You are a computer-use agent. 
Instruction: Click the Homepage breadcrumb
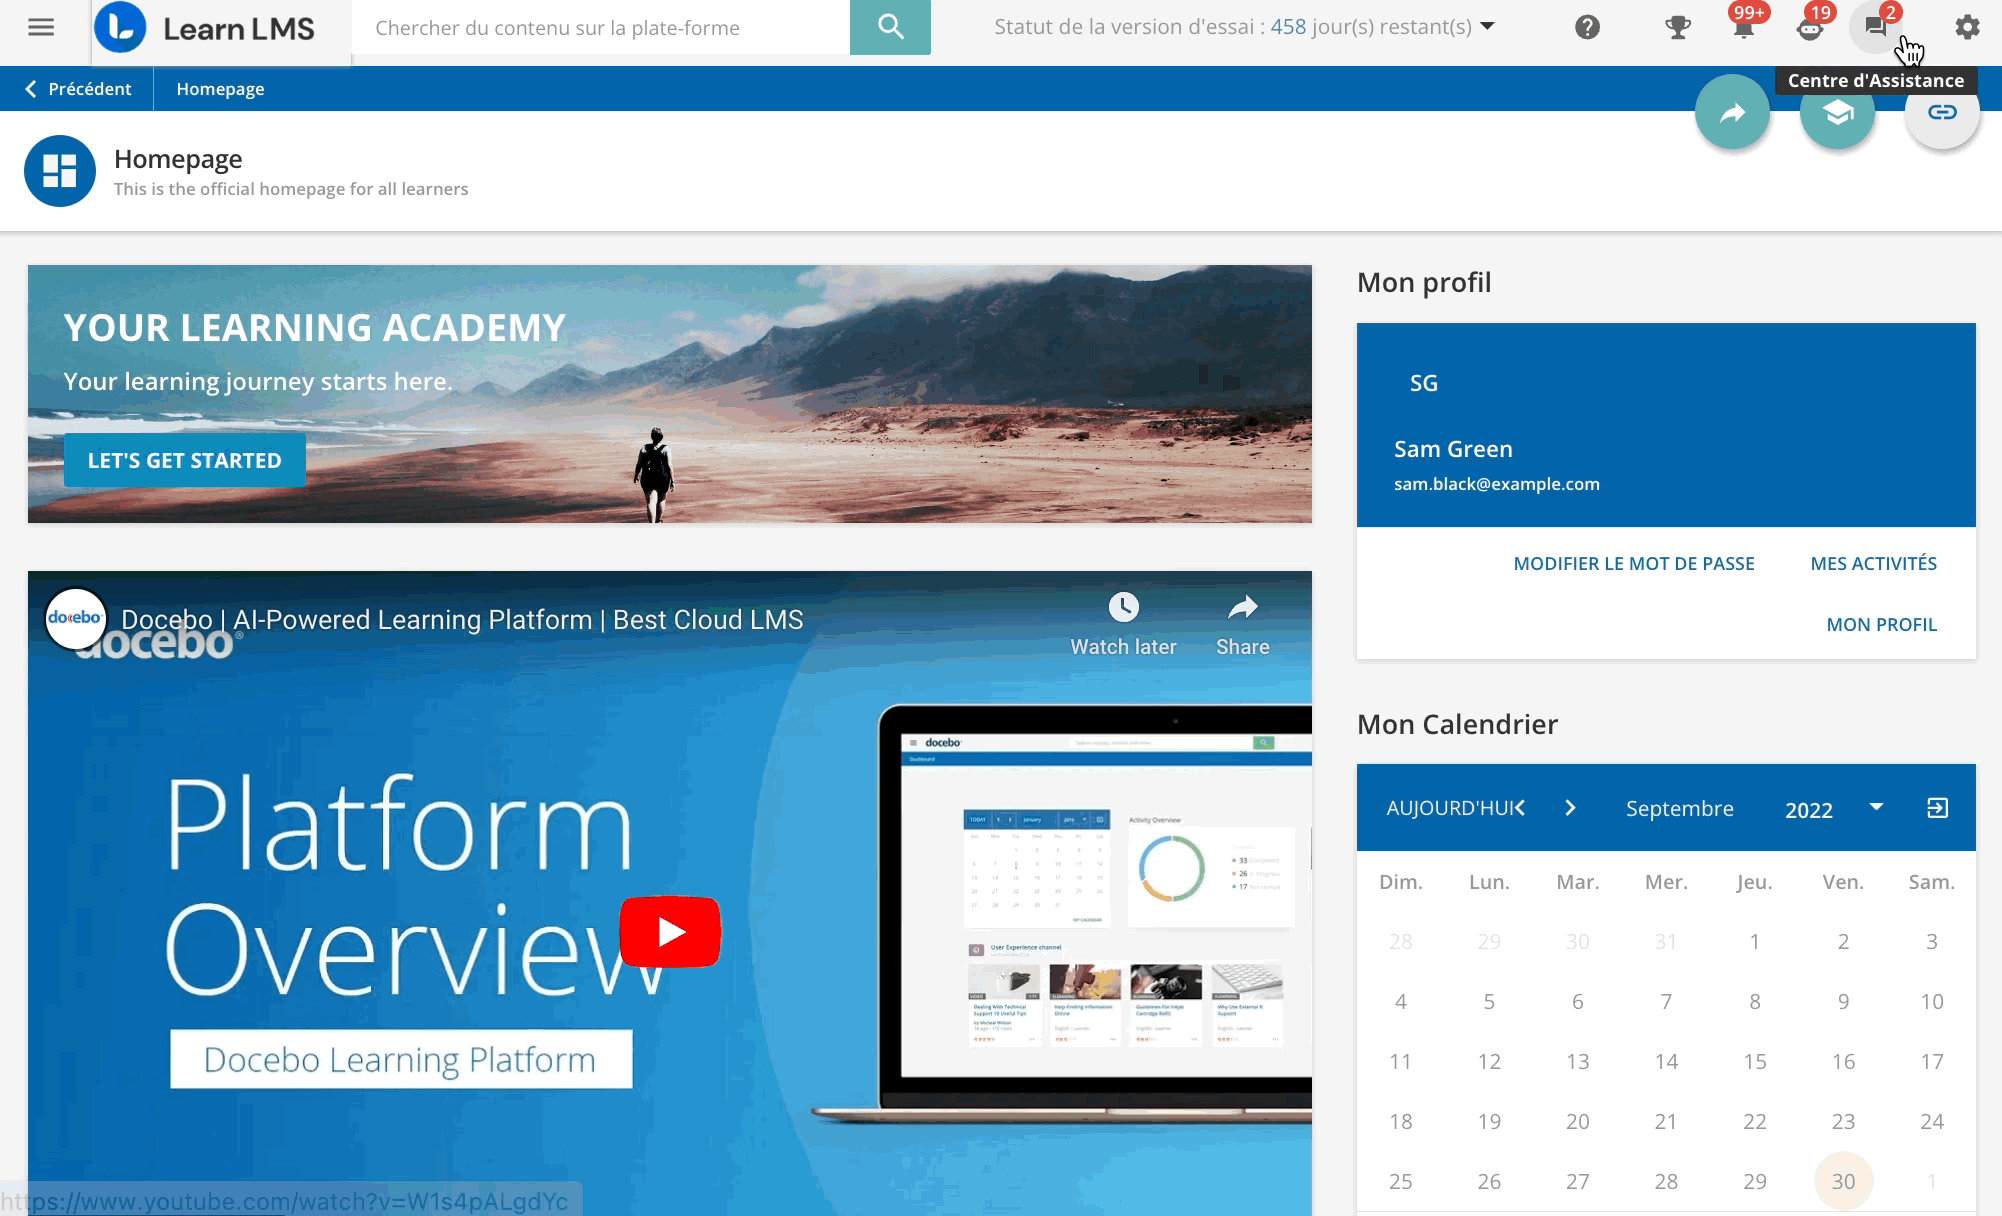click(220, 89)
